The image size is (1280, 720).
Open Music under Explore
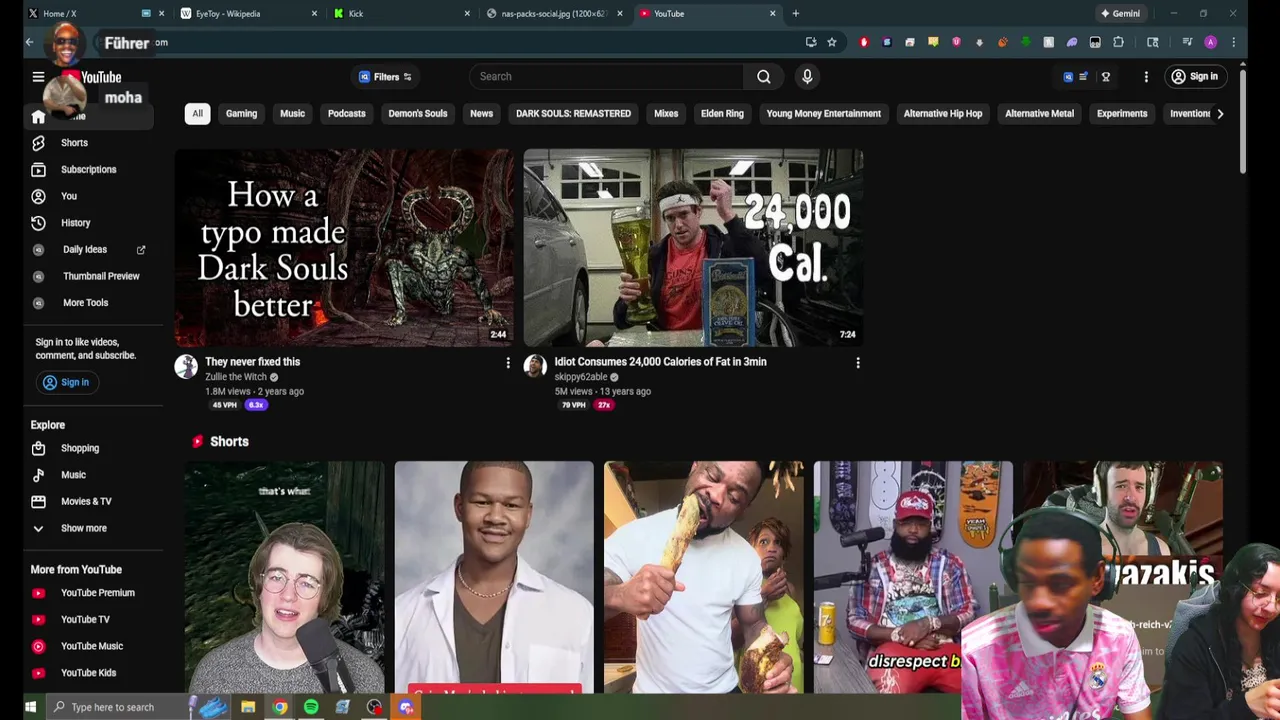pos(73,475)
